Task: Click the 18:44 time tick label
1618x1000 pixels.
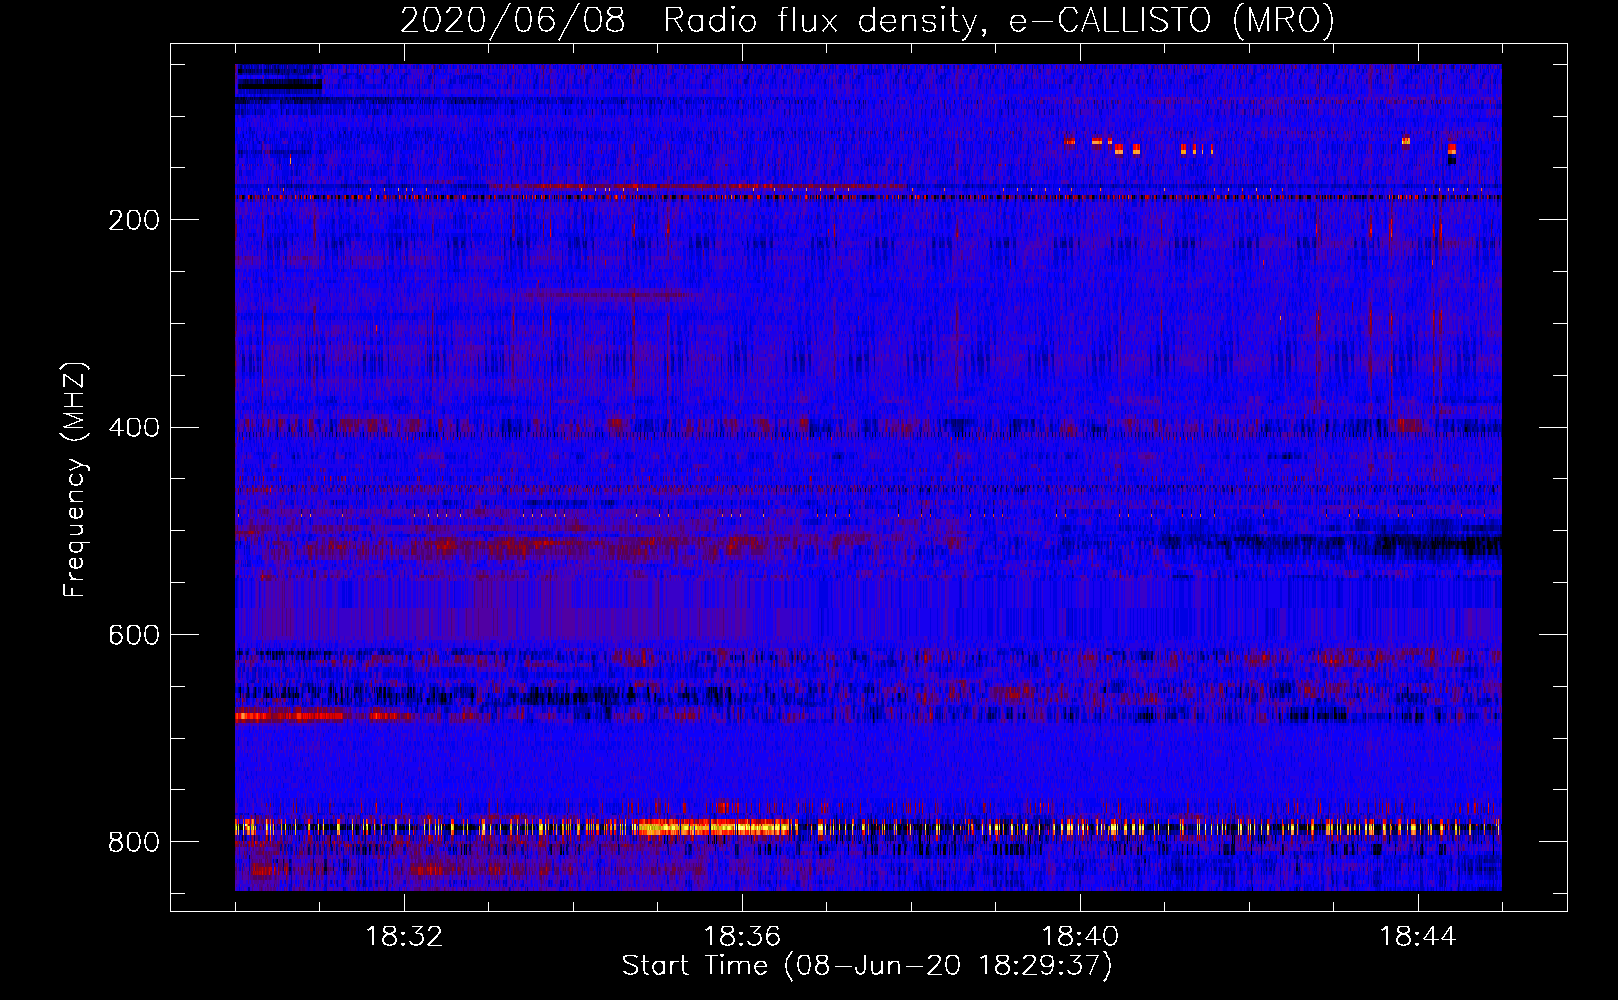Action: tap(1418, 937)
